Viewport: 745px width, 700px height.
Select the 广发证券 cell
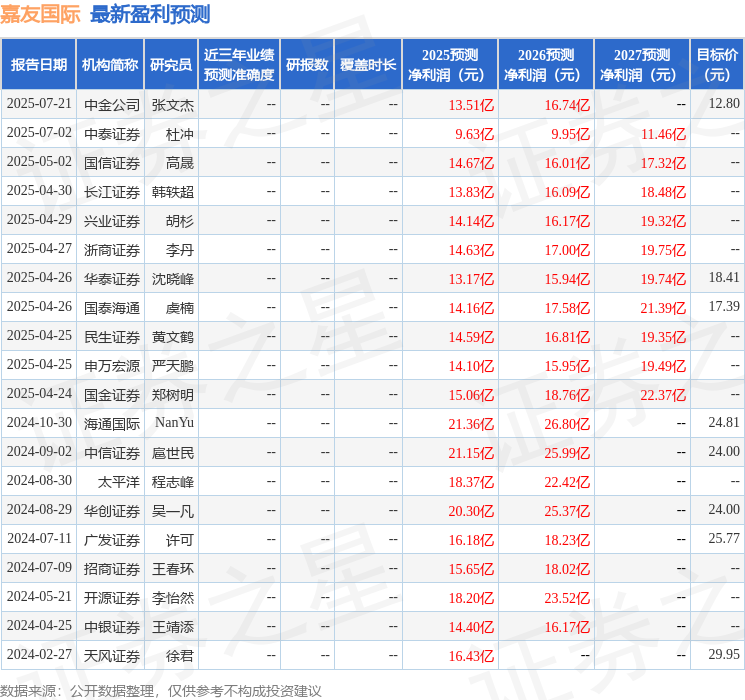pyautogui.click(x=112, y=540)
